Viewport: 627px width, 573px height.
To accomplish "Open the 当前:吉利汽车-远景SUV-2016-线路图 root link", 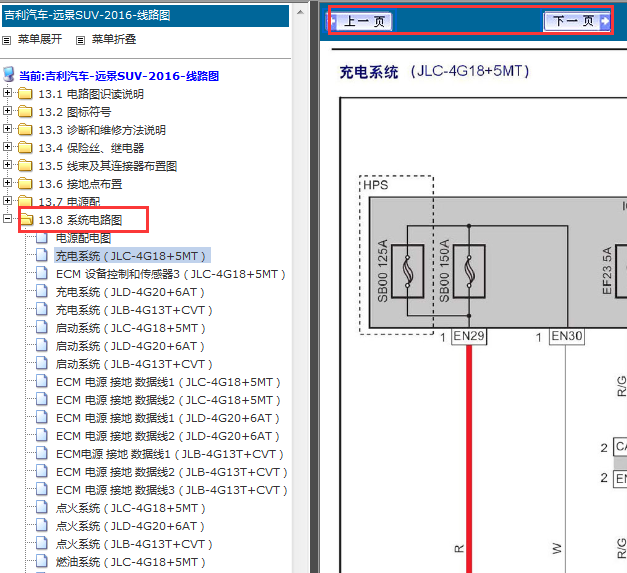I will pyautogui.click(x=119, y=76).
